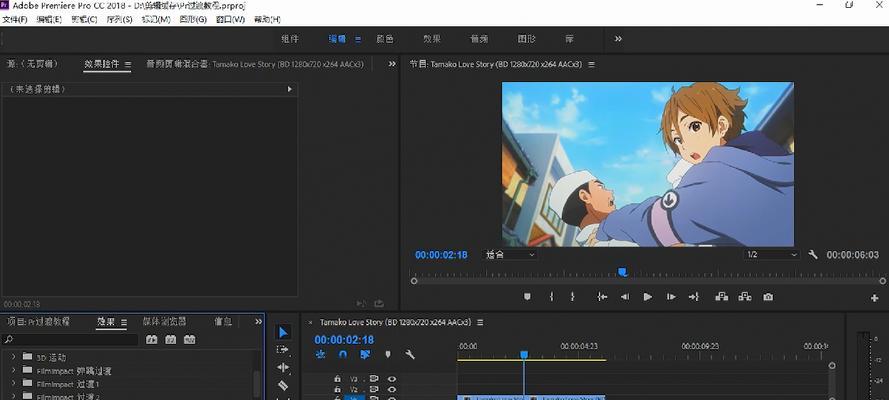
Task: Click the timeline playhead at 00:00:02:18
Action: (x=524, y=354)
